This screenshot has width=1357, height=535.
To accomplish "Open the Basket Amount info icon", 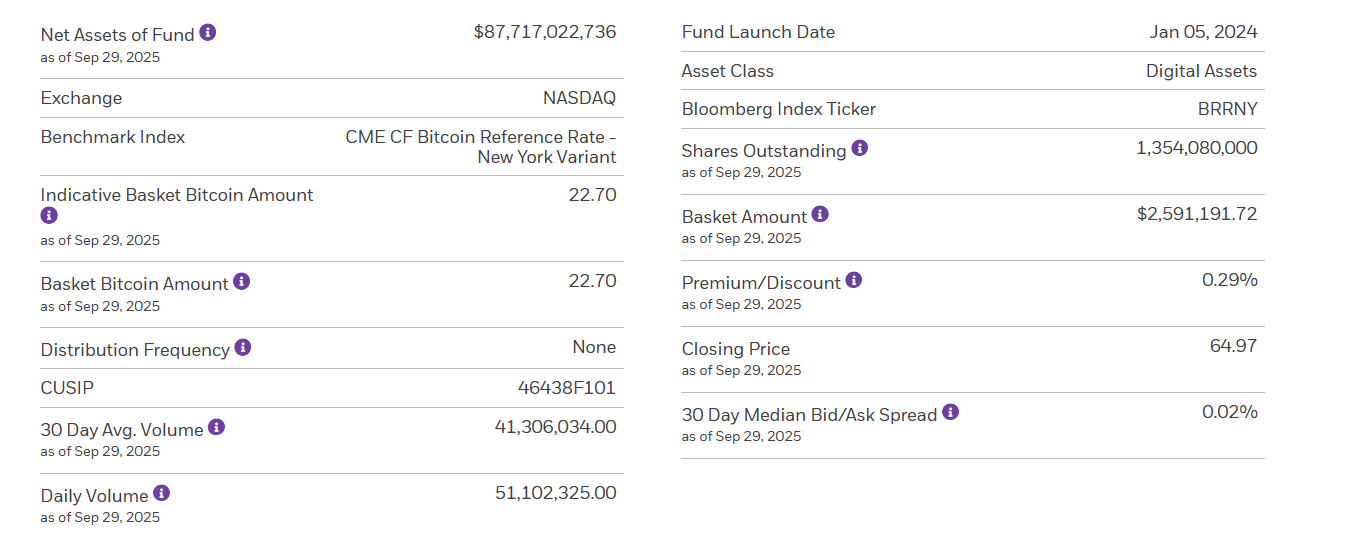I will tap(821, 214).
